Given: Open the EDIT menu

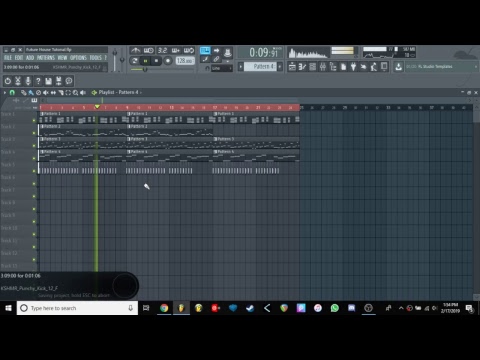Looking at the screenshot, I should pyautogui.click(x=19, y=58).
